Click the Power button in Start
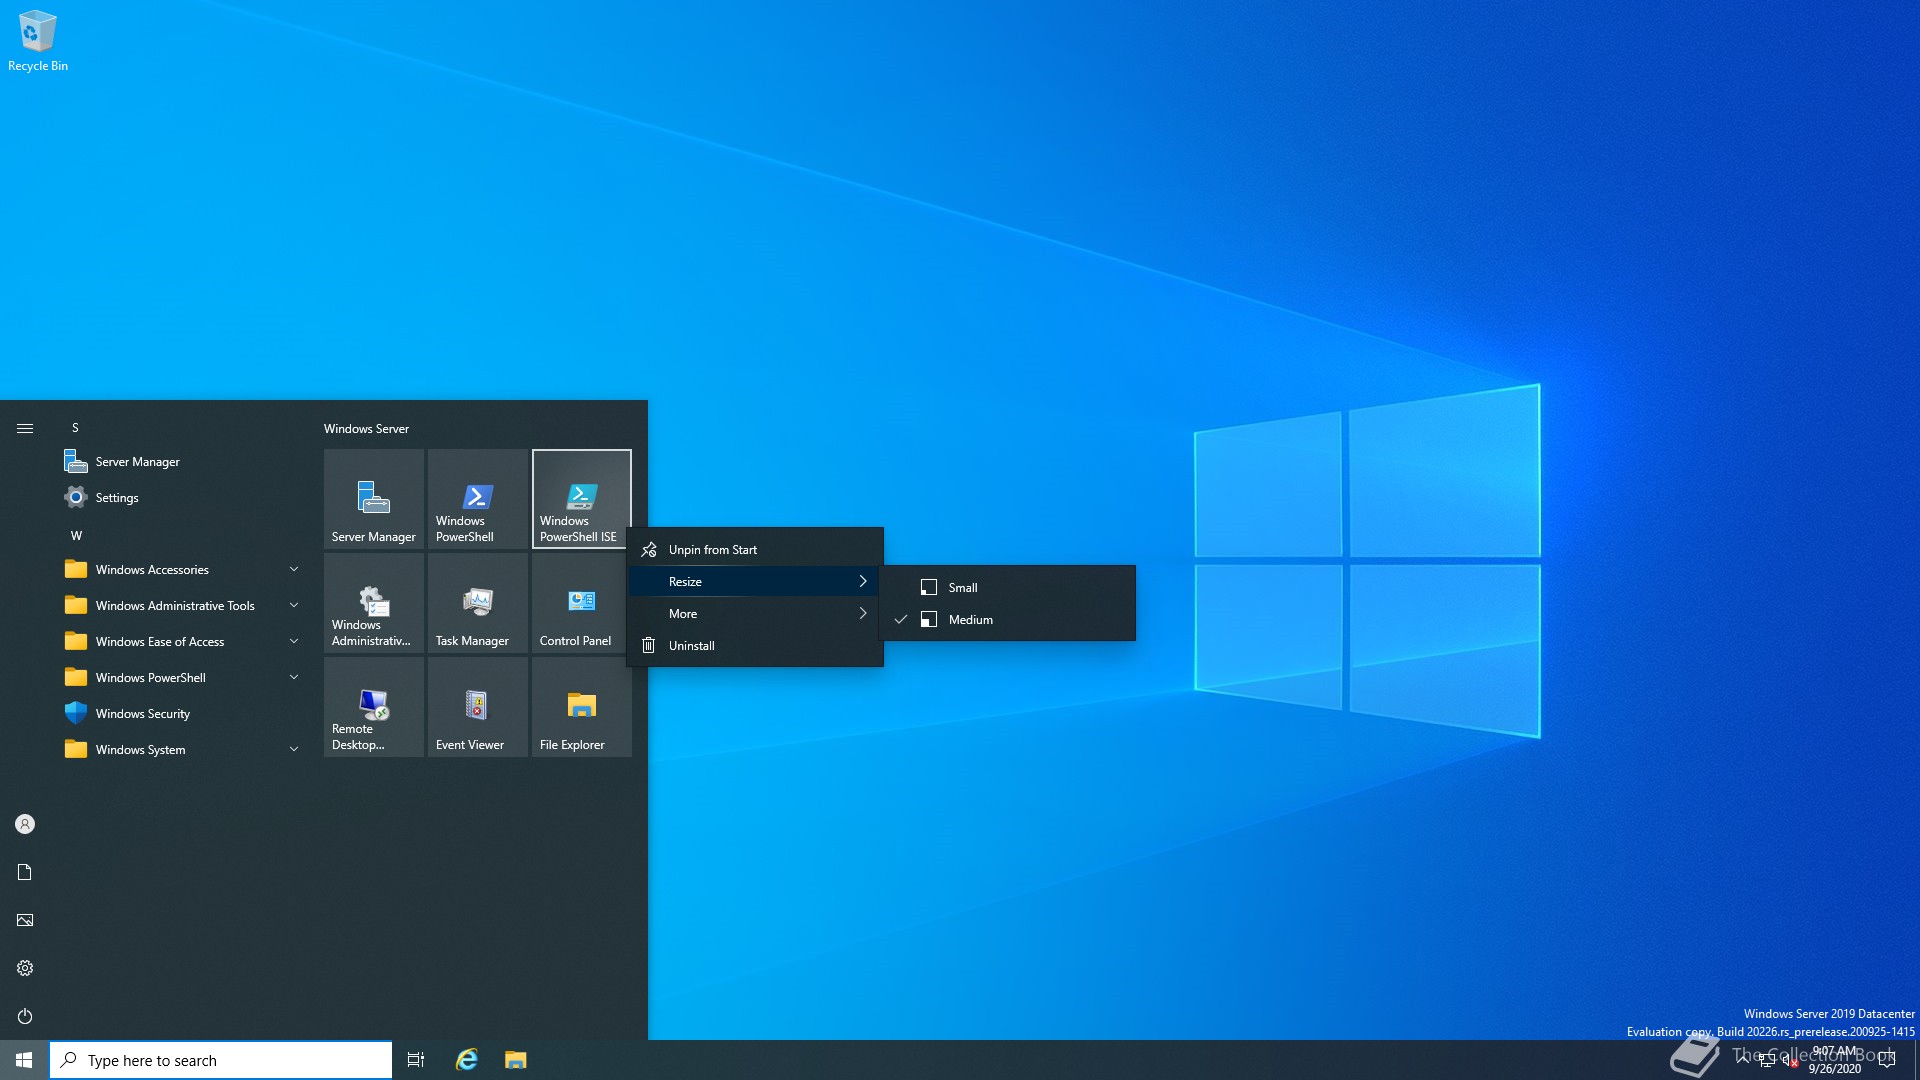This screenshot has width=1920, height=1080. pos(25,1016)
